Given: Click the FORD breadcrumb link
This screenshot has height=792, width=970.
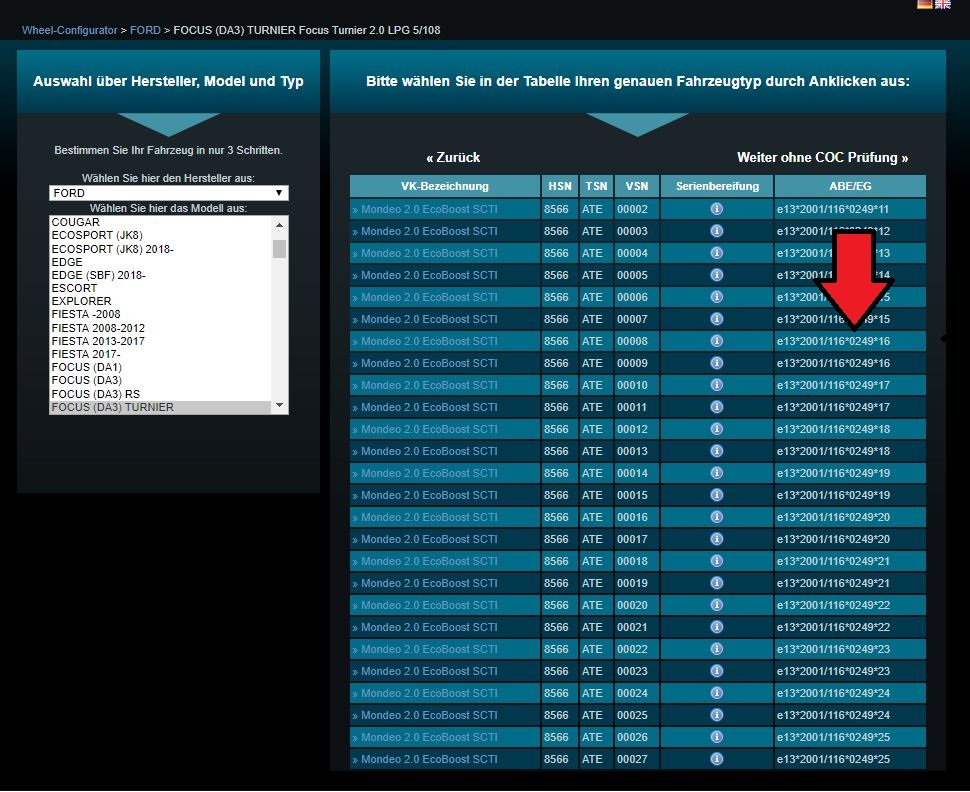Looking at the screenshot, I should click(x=145, y=30).
